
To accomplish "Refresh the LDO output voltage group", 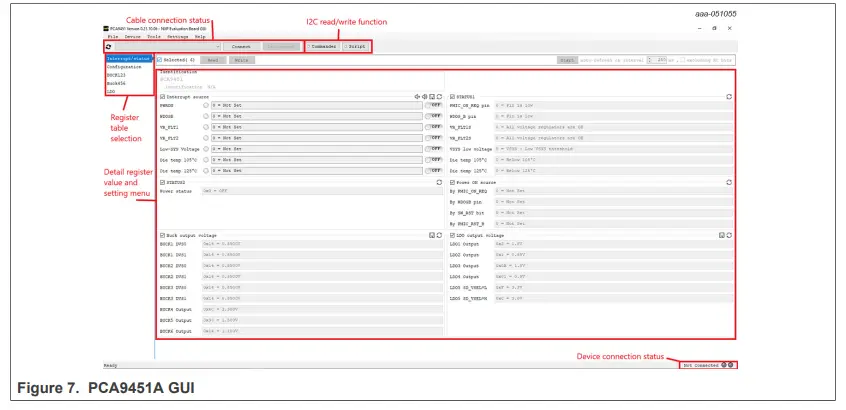I will click(x=729, y=235).
